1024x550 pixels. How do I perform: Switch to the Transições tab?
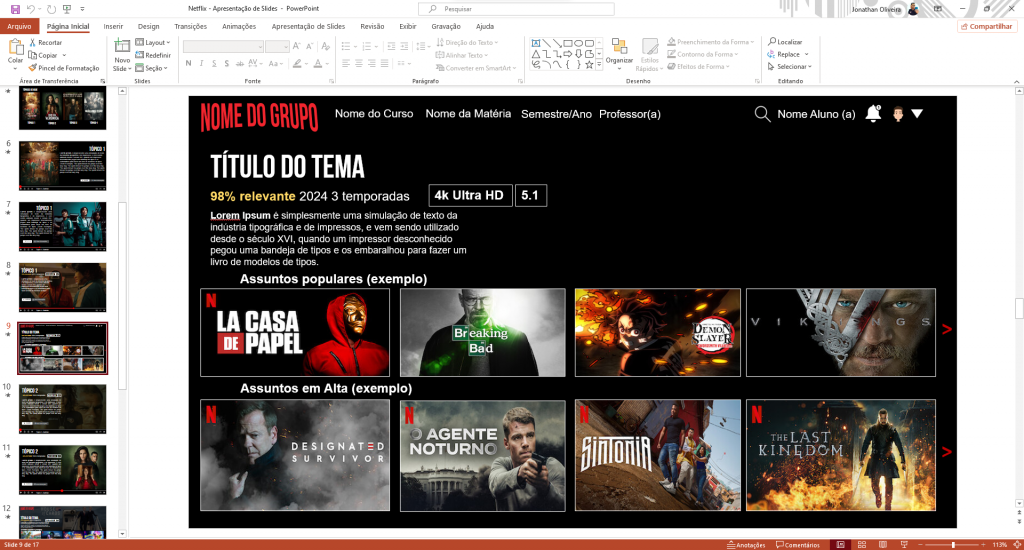pyautogui.click(x=191, y=26)
